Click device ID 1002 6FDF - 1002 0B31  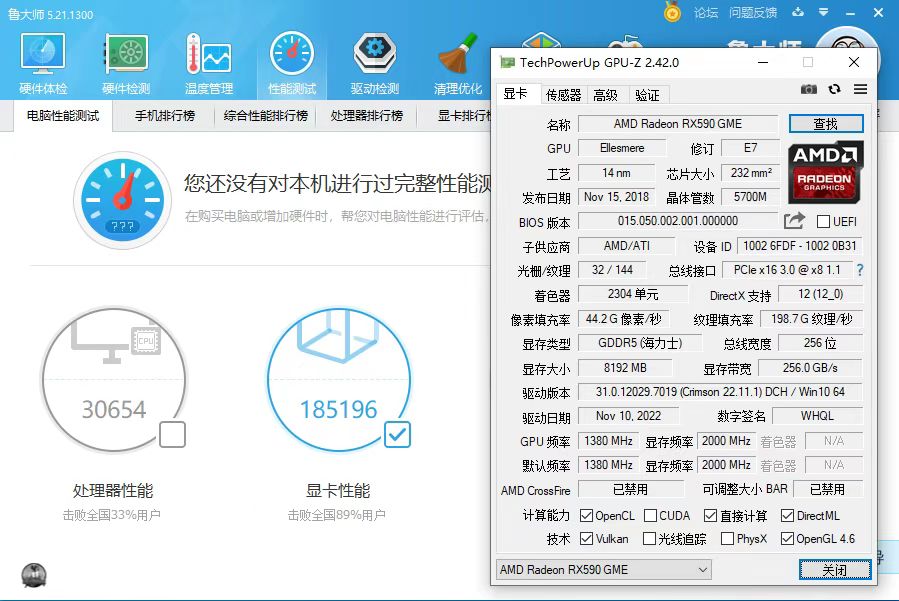pos(799,246)
